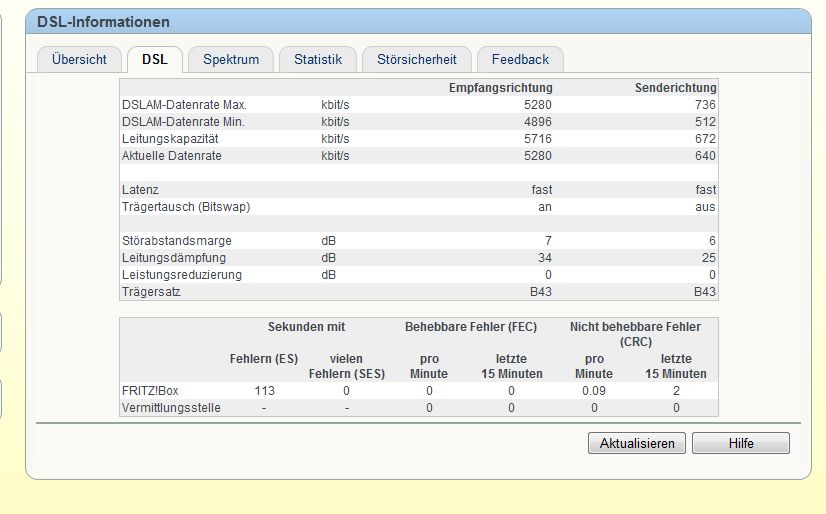The width and height of the screenshot is (826, 514).
Task: Click the Bitswap value 'aus'
Action: (705, 207)
